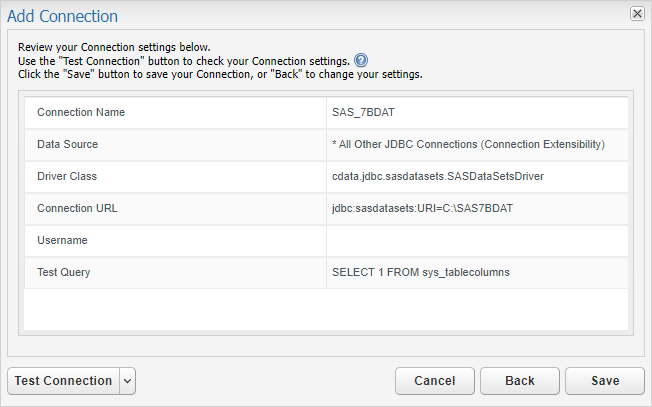Click the help question mark icon
Screen dimensions: 652x407
(x=361, y=60)
